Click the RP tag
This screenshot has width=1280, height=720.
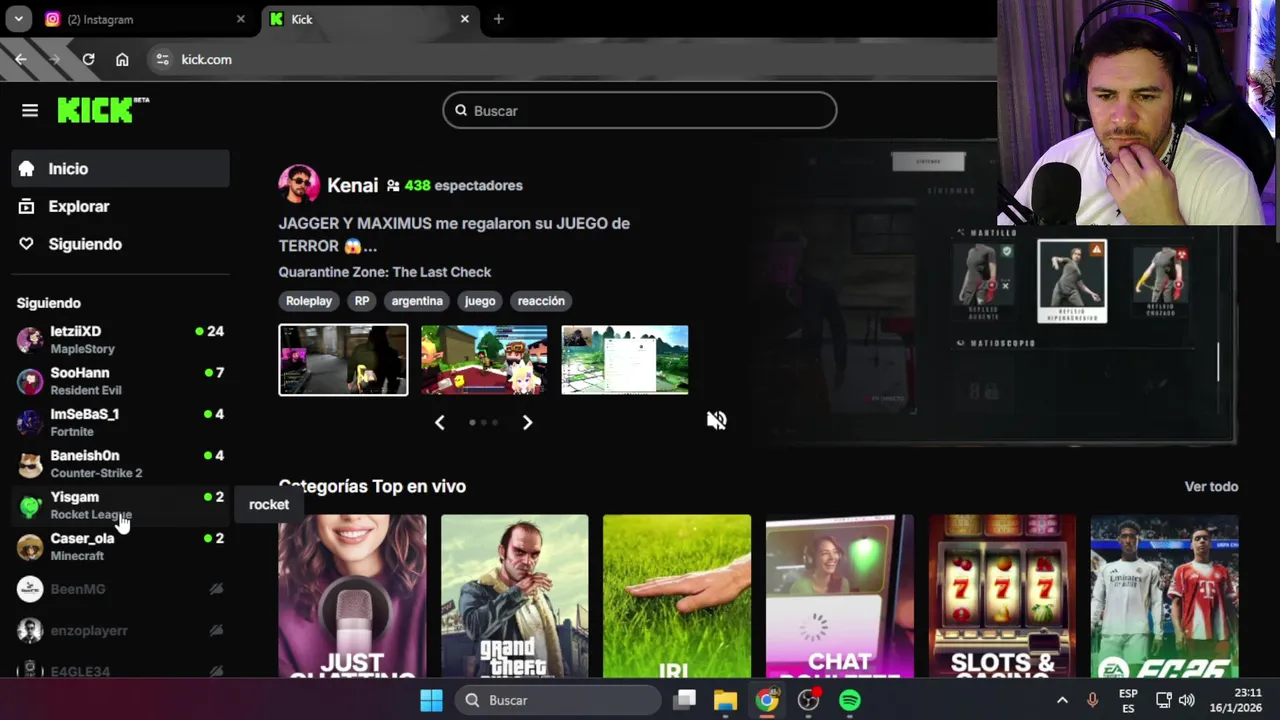(362, 301)
